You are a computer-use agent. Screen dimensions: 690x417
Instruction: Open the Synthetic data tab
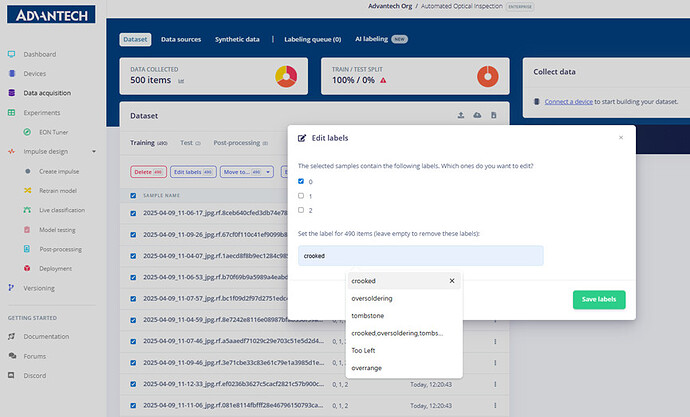click(237, 39)
